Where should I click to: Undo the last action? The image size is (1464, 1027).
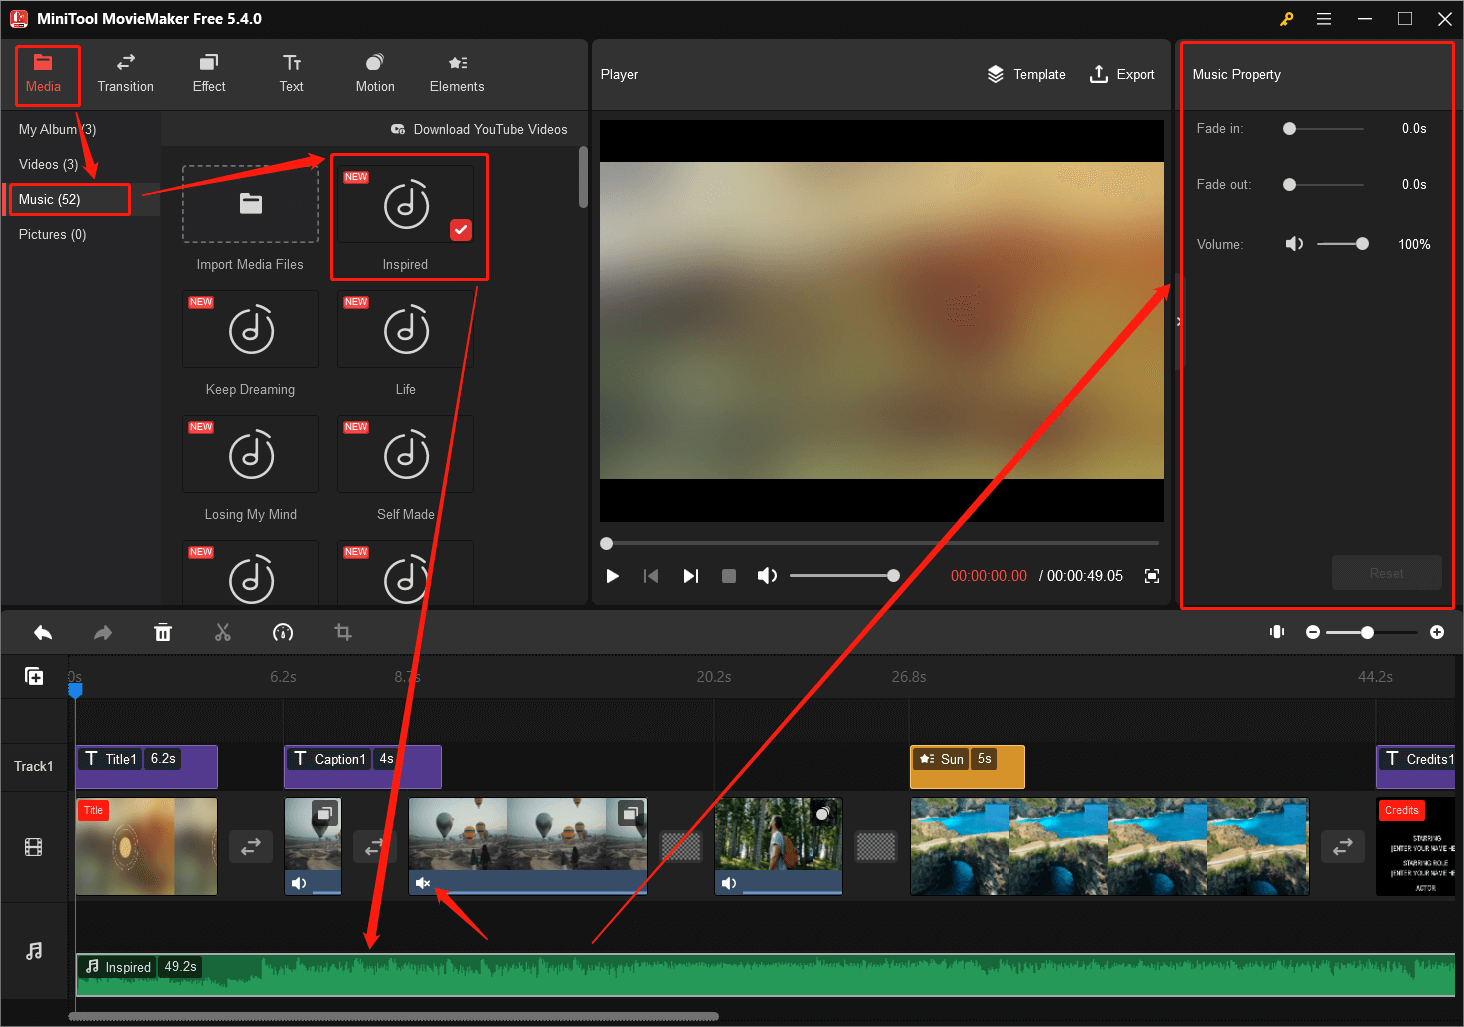(x=43, y=632)
